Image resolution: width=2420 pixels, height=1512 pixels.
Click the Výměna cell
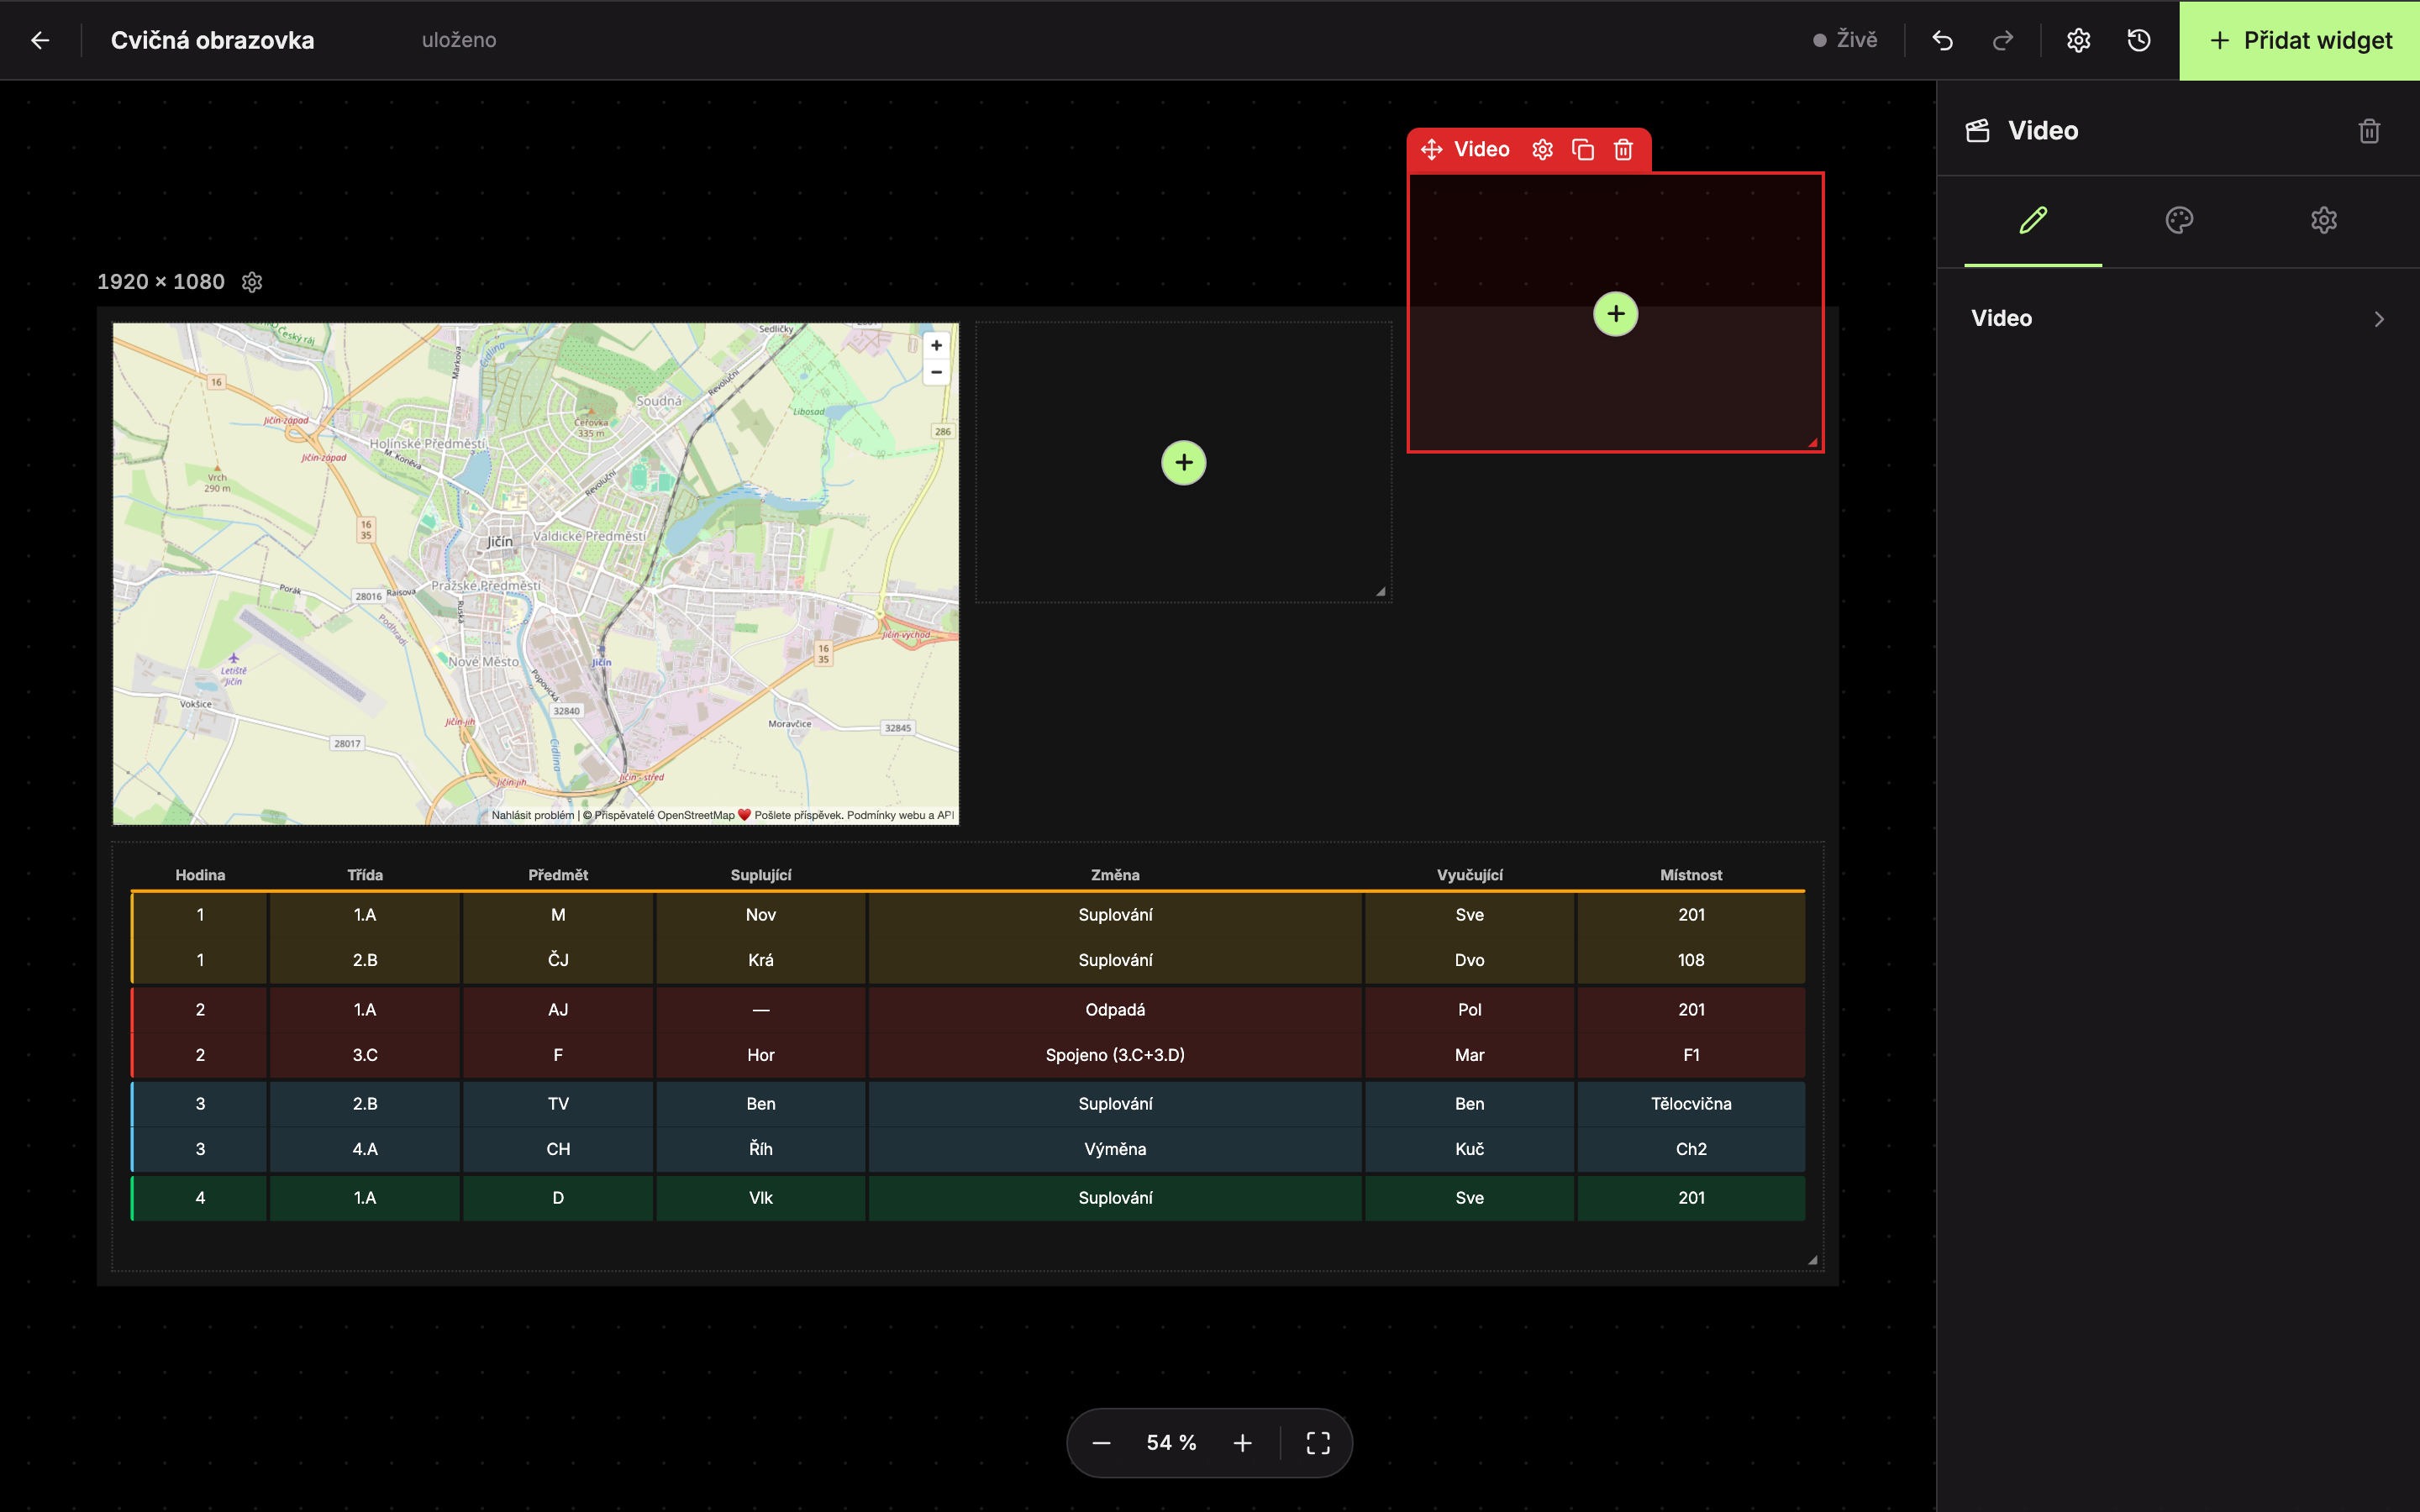coord(1115,1149)
